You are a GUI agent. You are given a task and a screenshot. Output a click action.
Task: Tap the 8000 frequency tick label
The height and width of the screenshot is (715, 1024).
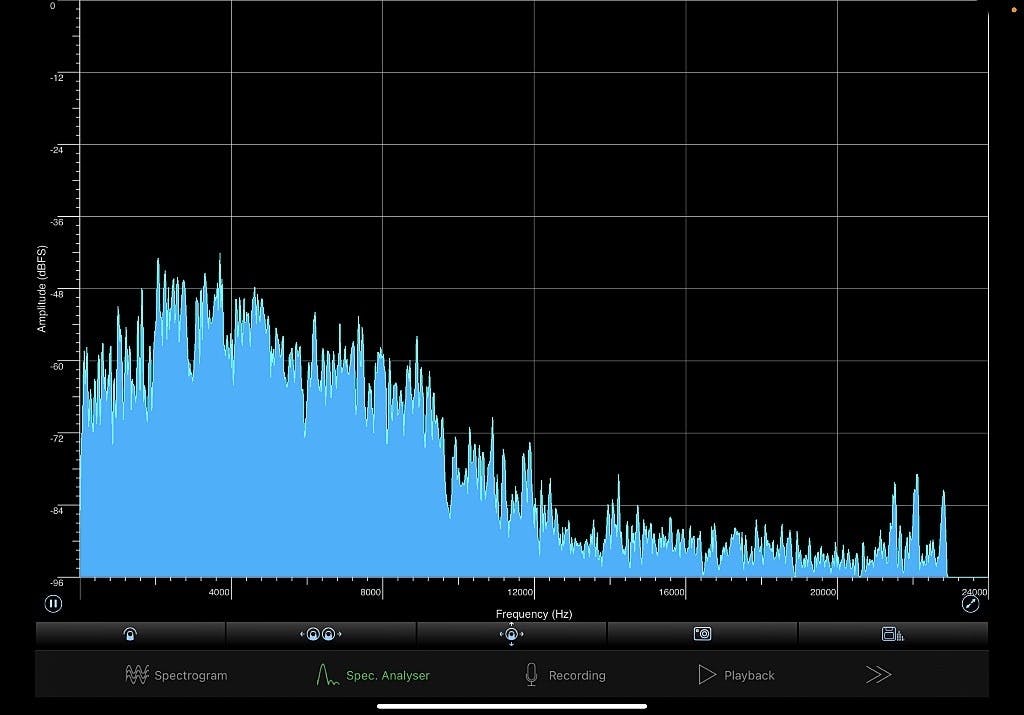[x=370, y=592]
